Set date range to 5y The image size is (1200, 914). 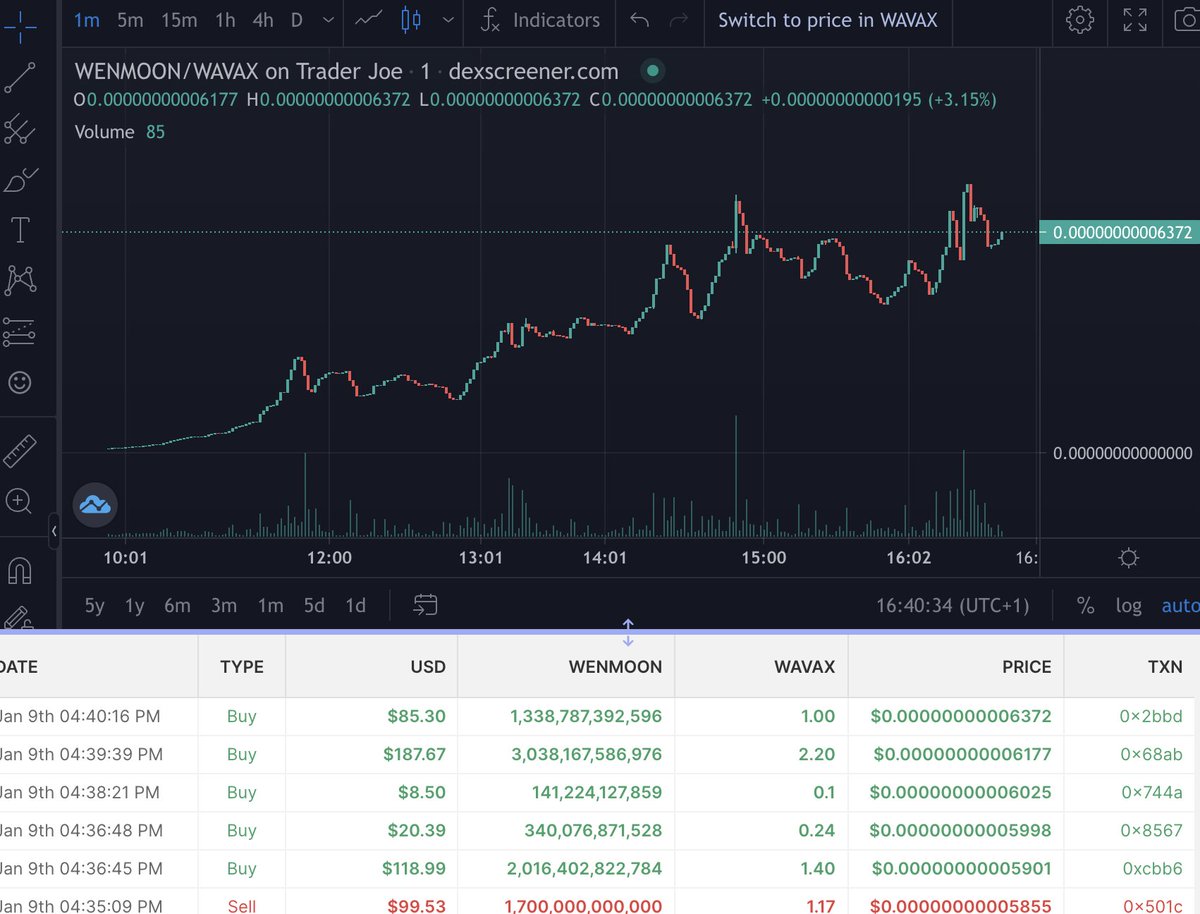(94, 605)
